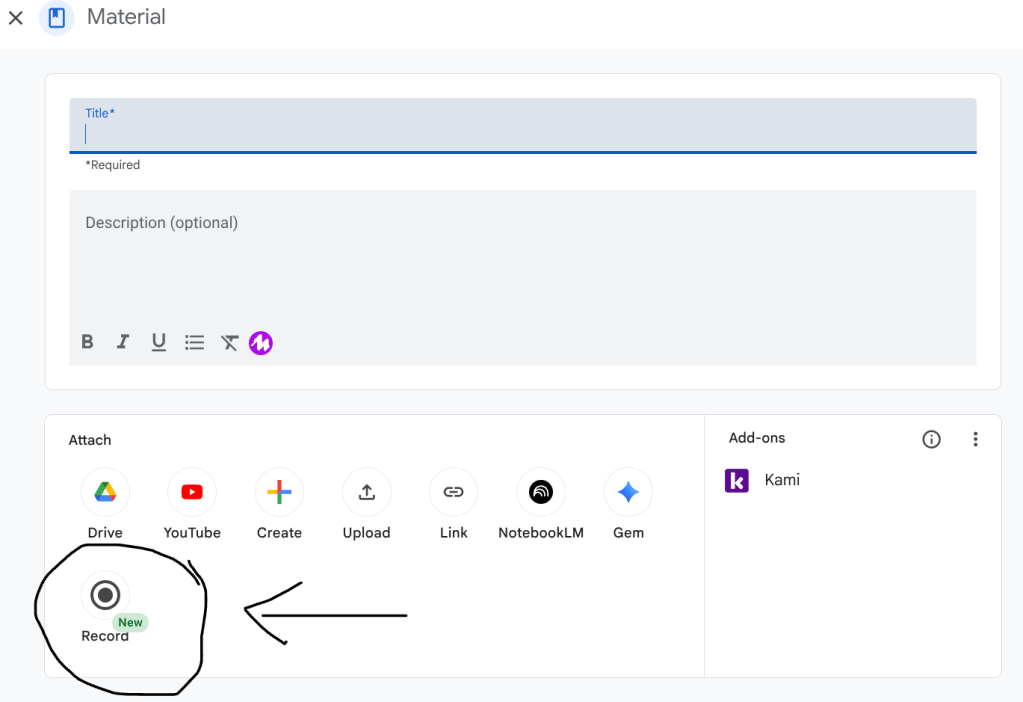Start a new Record attachment
The height and width of the screenshot is (702, 1023).
point(105,596)
